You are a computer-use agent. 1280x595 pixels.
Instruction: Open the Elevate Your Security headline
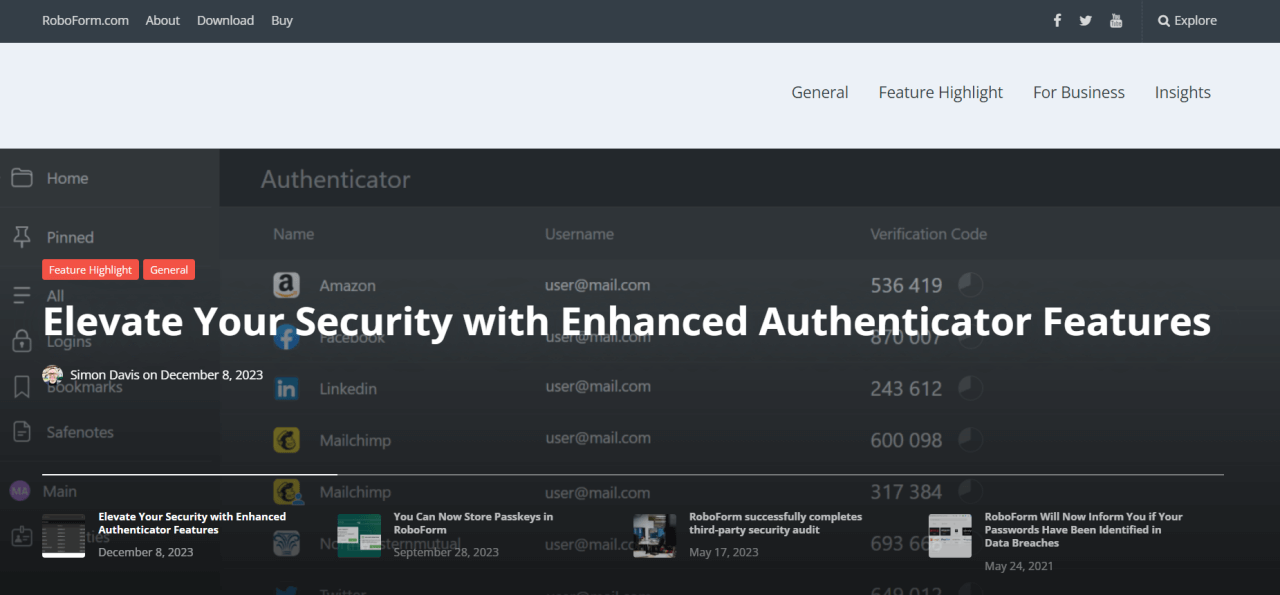(626, 322)
